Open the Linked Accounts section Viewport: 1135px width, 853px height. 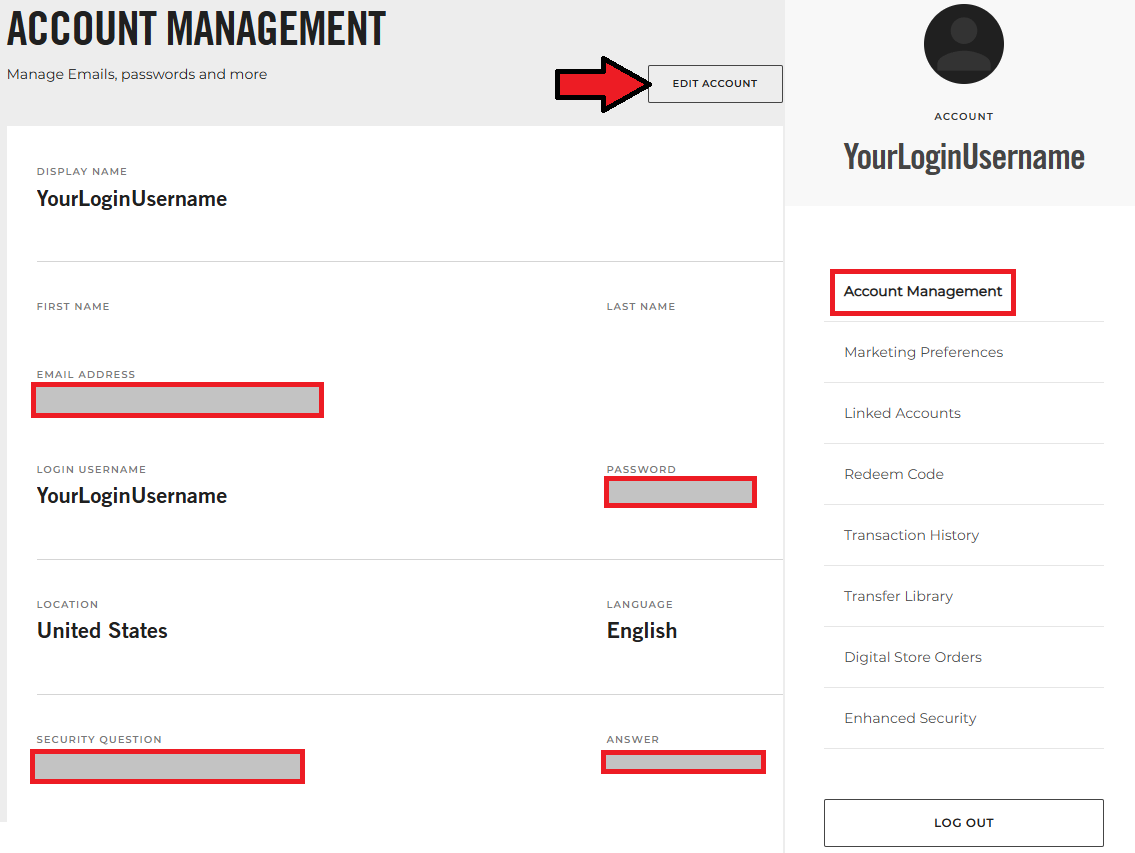point(902,413)
